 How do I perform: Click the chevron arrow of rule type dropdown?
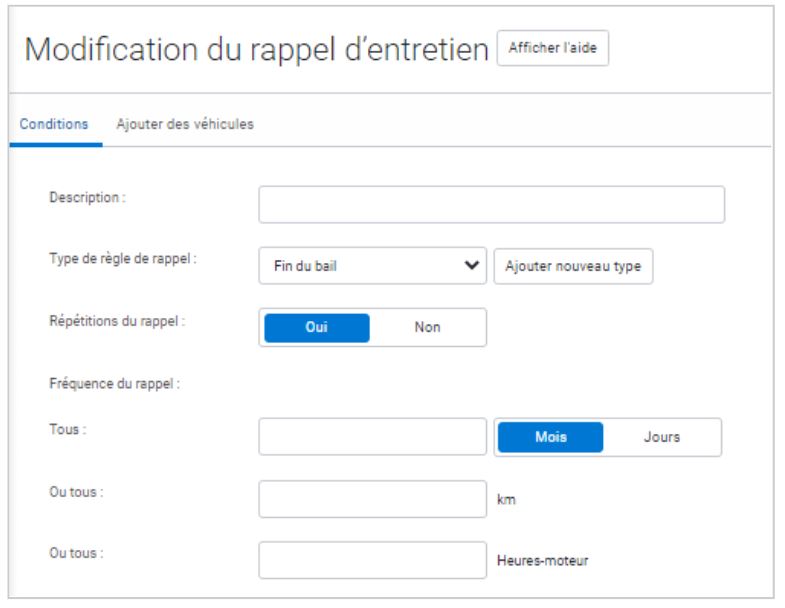coord(471,267)
